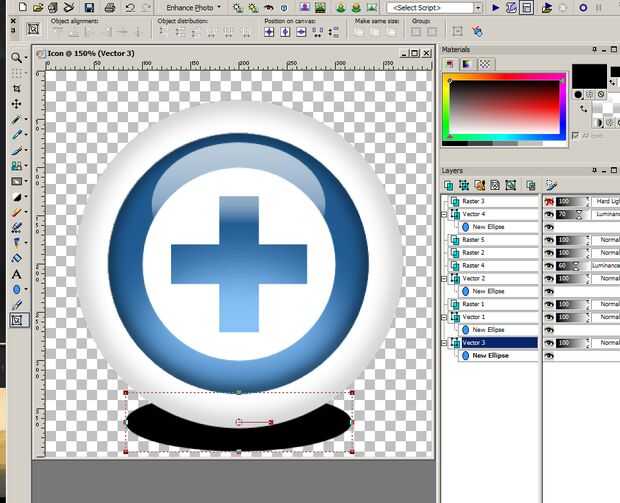Pin the Layers palette

pos(594,170)
